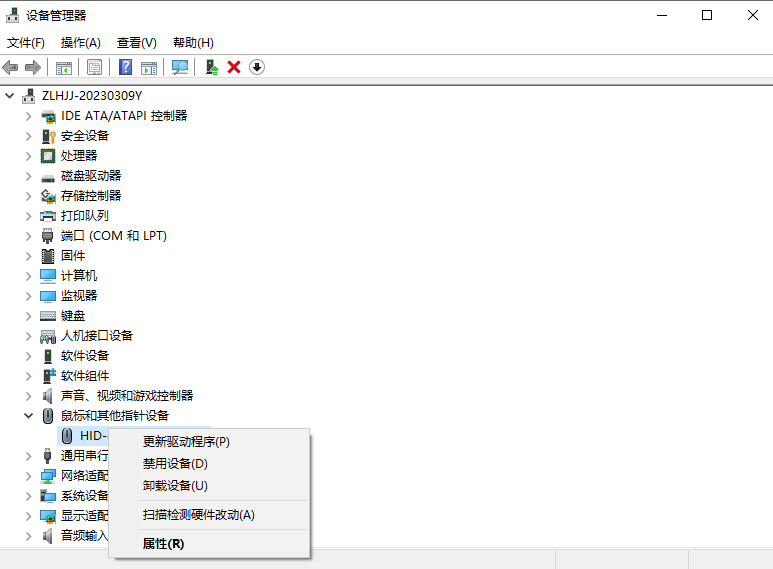Click the 软件设备 icon
773x569 pixels.
(48, 356)
